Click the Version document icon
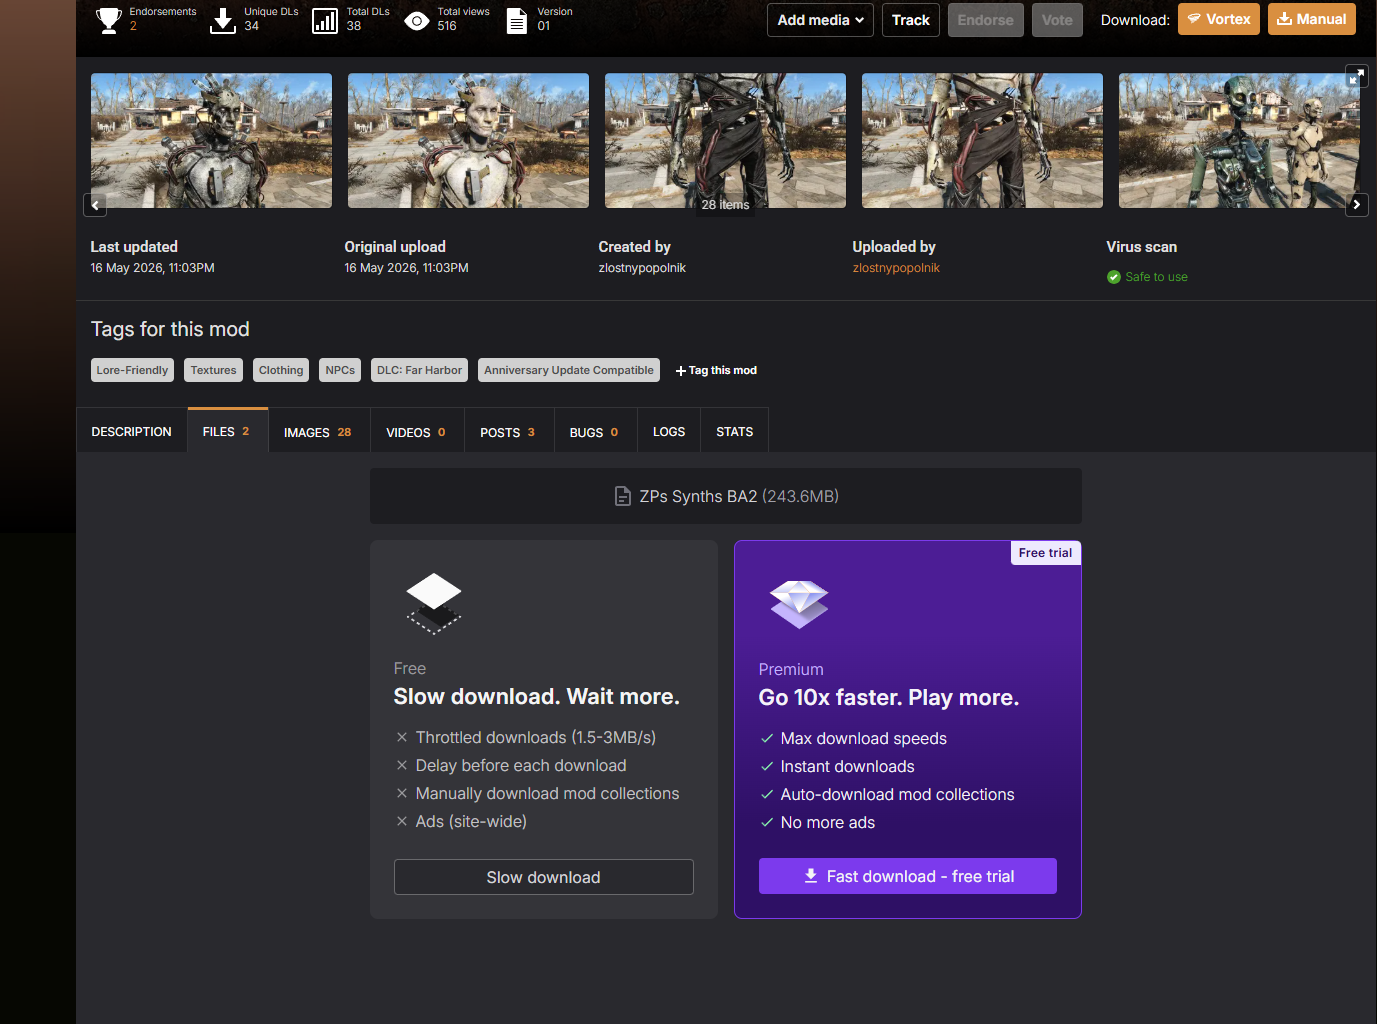The height and width of the screenshot is (1024, 1377). point(517,20)
